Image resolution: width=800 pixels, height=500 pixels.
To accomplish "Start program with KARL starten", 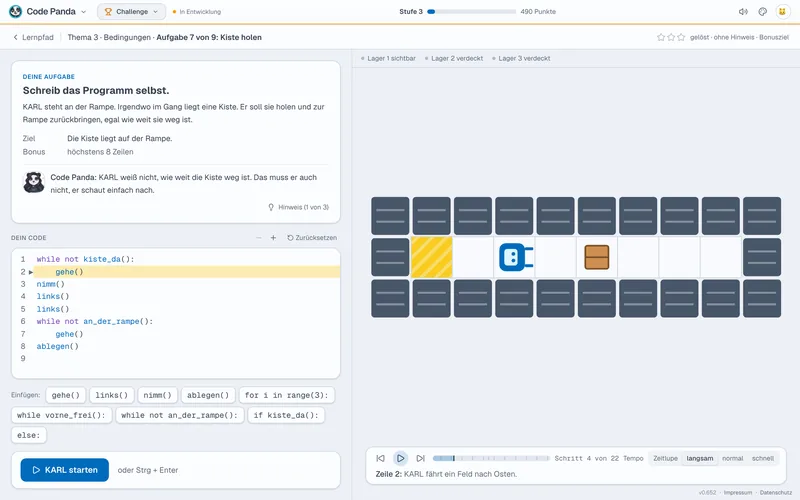I will point(65,470).
